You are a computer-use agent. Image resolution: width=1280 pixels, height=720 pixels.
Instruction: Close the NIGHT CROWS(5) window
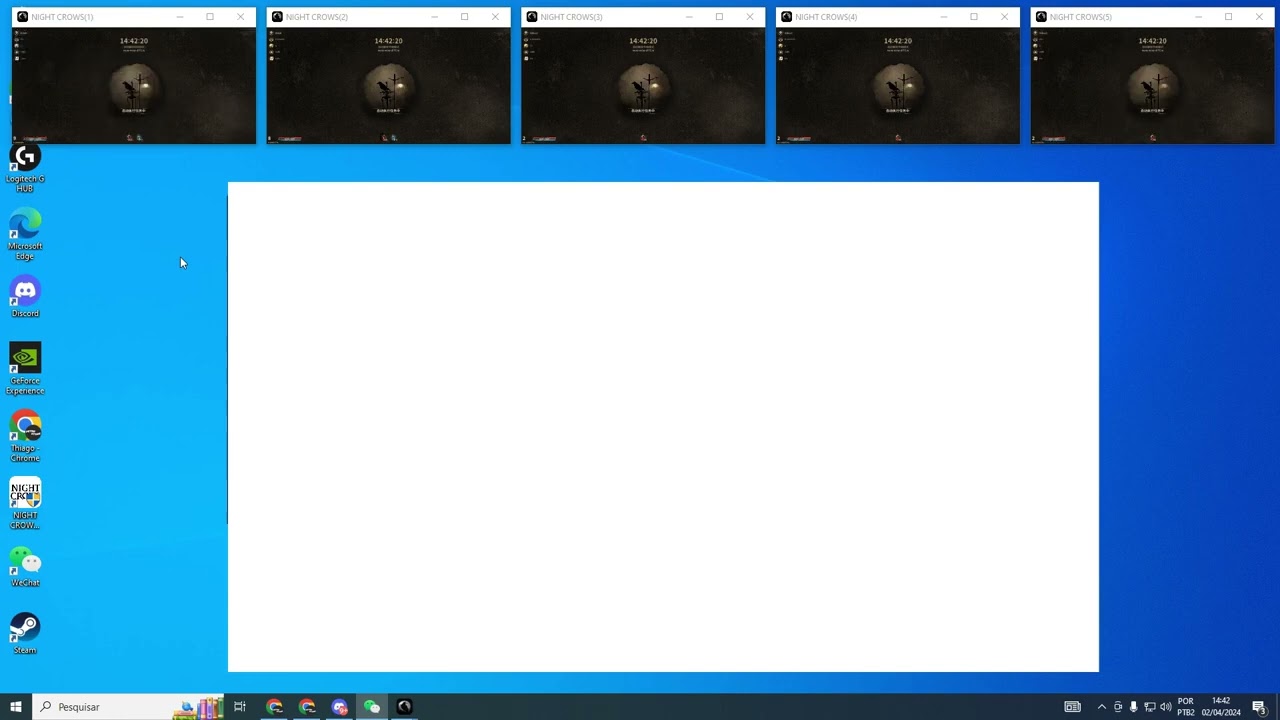tap(1259, 17)
